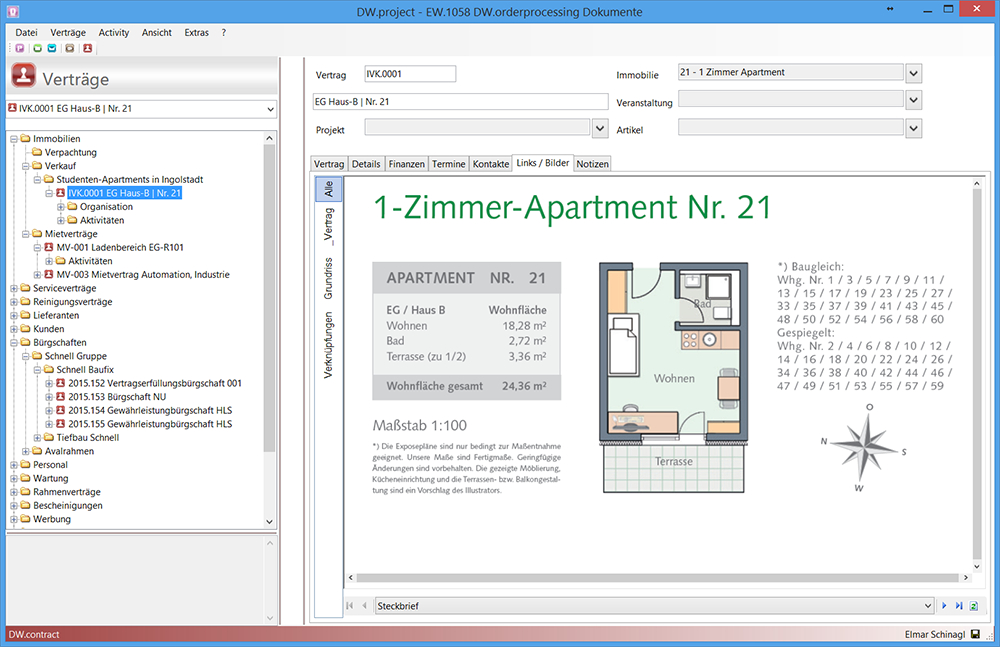
Task: Open the Datei menu
Action: coord(26,33)
